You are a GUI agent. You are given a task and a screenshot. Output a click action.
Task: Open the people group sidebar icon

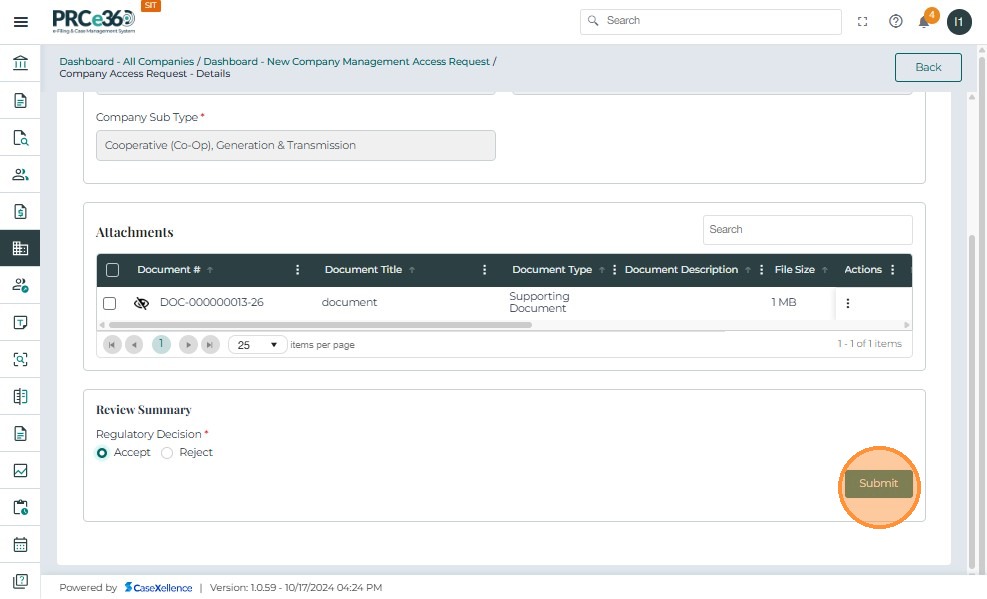coord(20,174)
